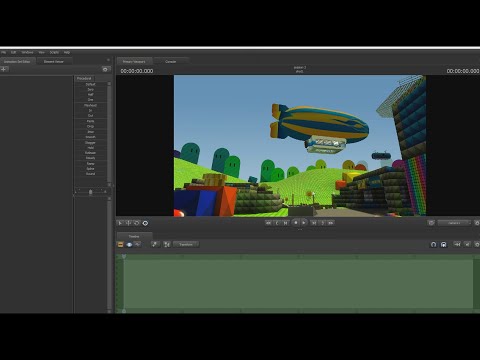This screenshot has width=480, height=360.
Task: Select the rotation manipulator tool below viewport
Action: (x=137, y=223)
